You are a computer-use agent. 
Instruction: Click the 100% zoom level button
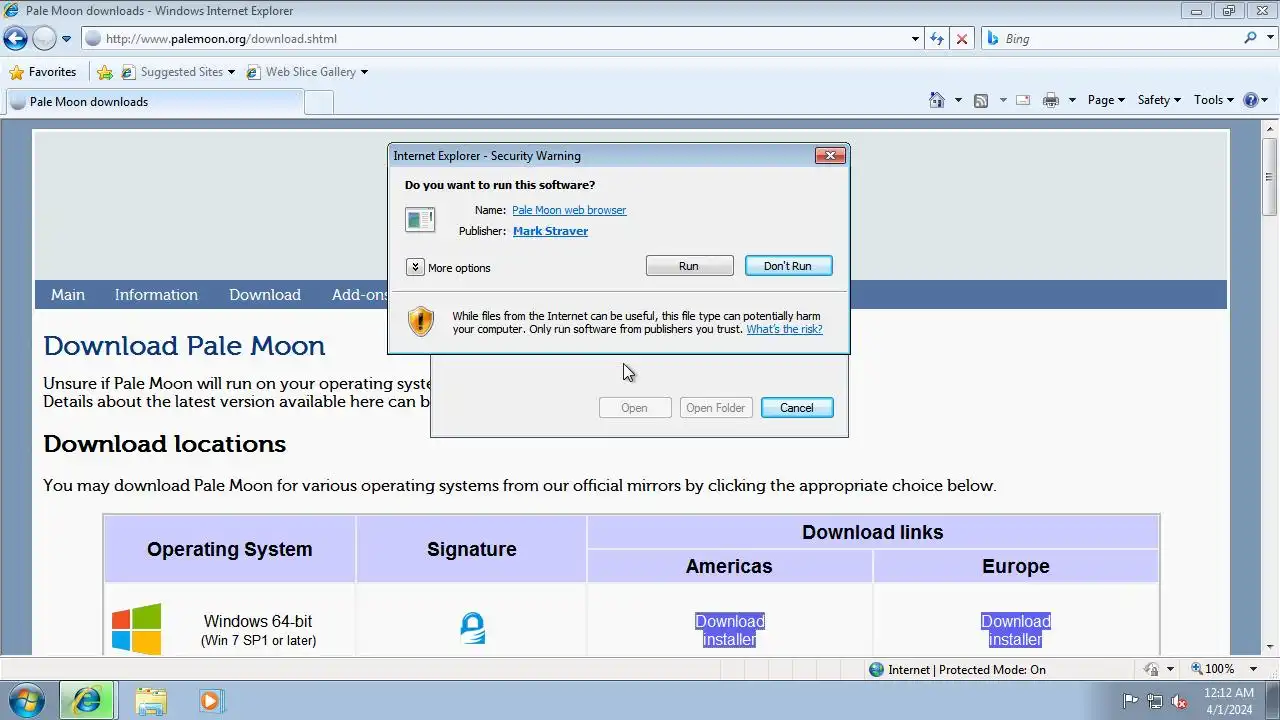click(1211, 669)
